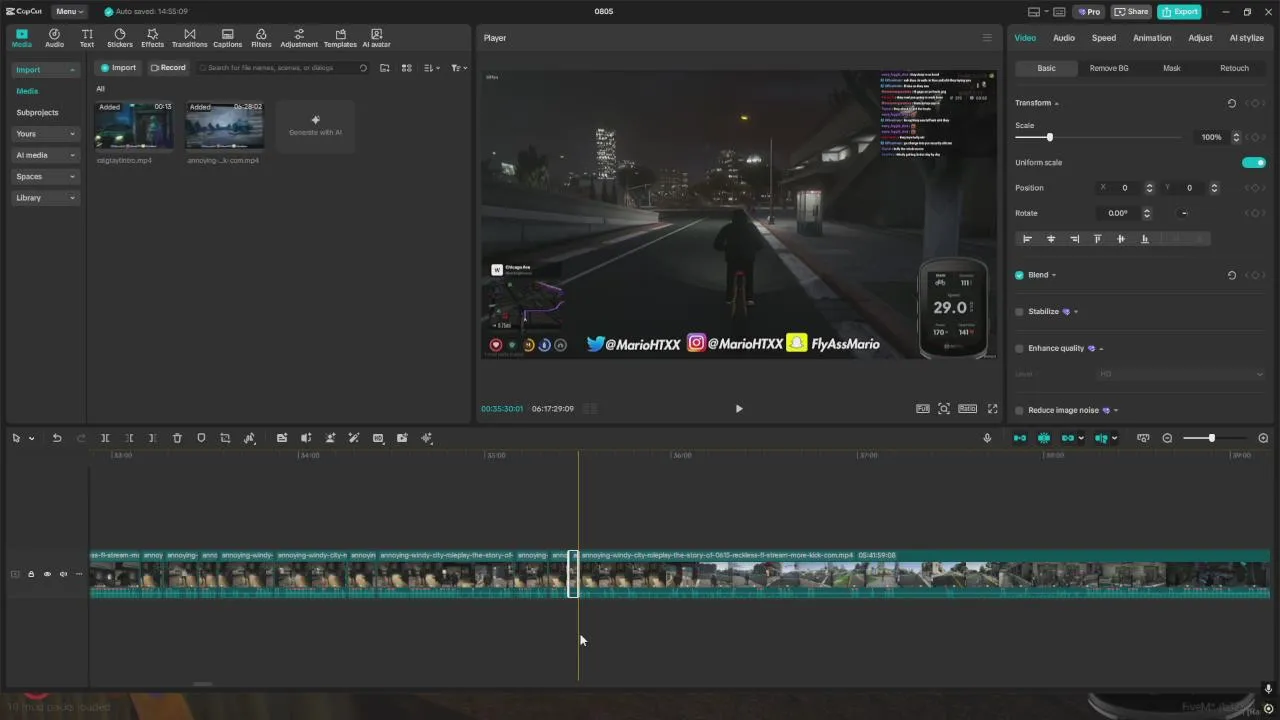Collapse the Transform section arrow
This screenshot has width=1280, height=720.
pyautogui.click(x=1057, y=104)
